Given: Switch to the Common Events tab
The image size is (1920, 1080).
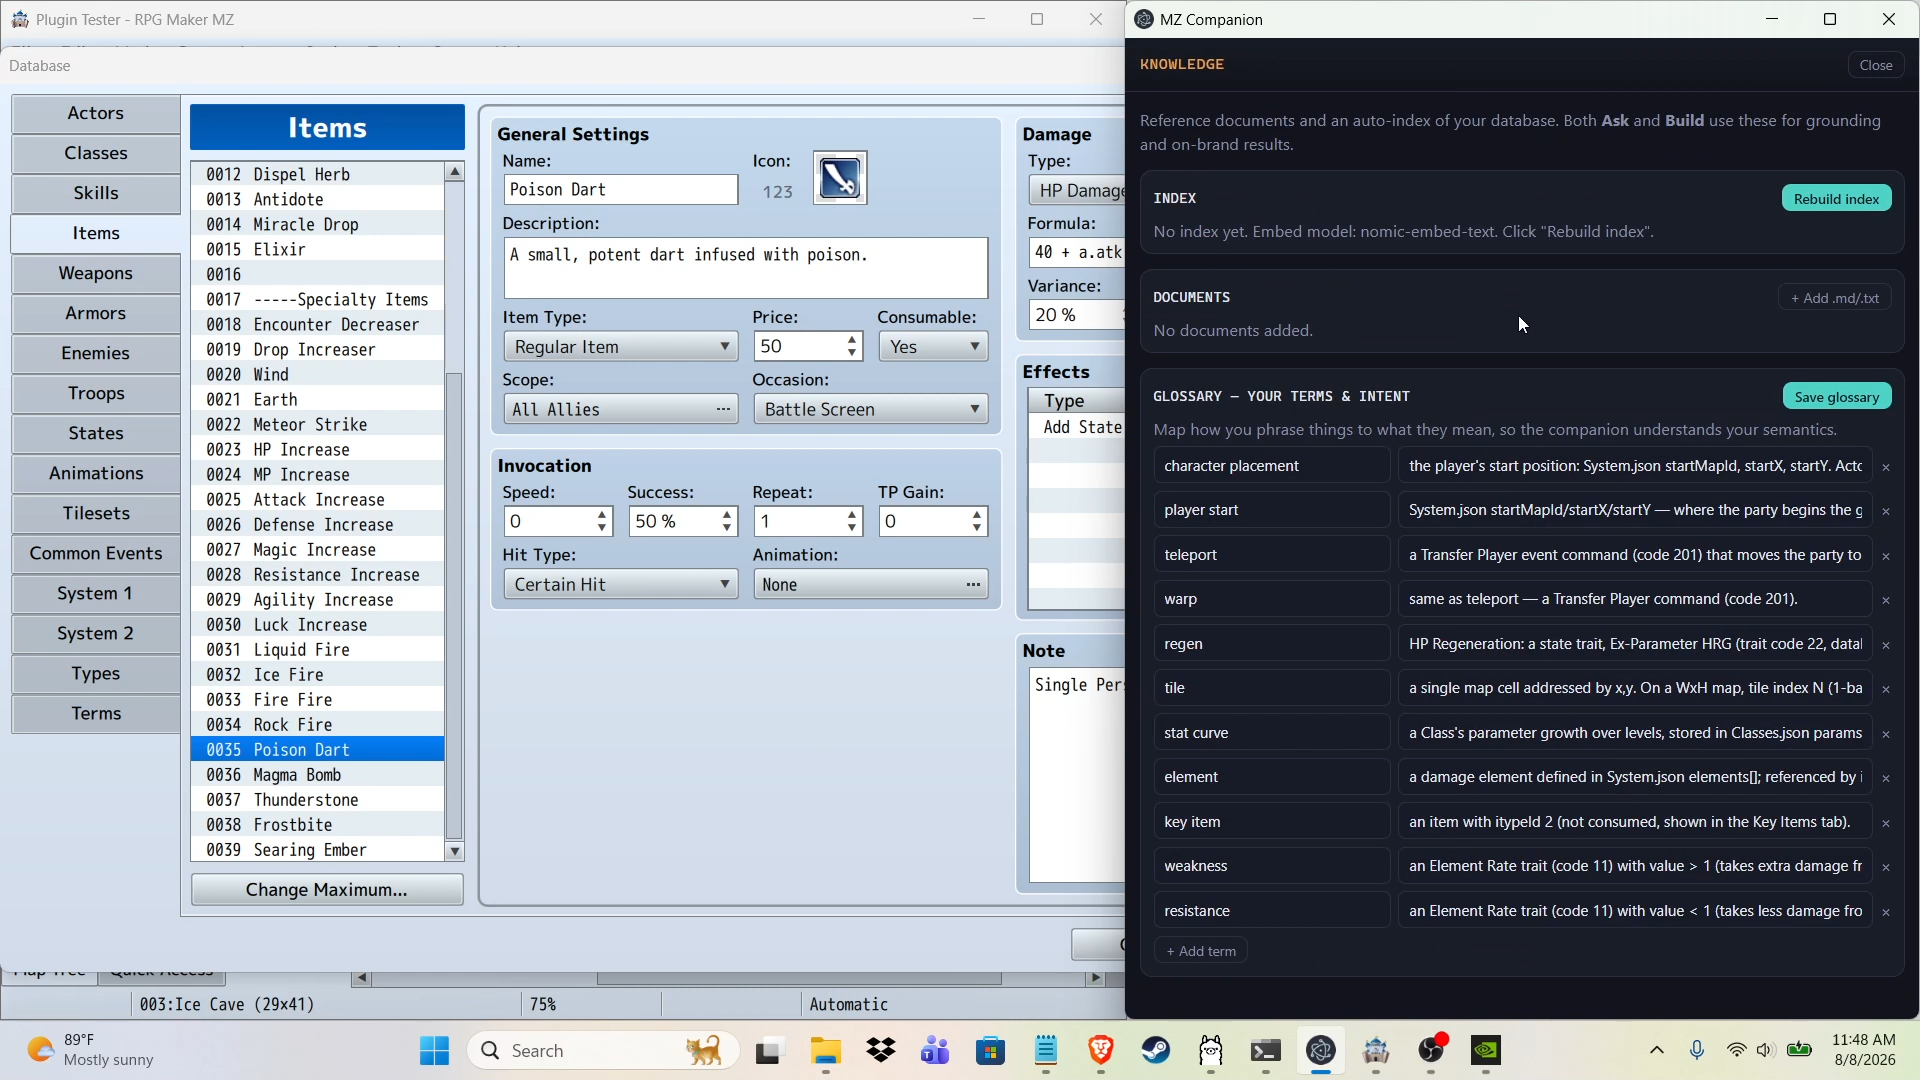Looking at the screenshot, I should [x=96, y=553].
